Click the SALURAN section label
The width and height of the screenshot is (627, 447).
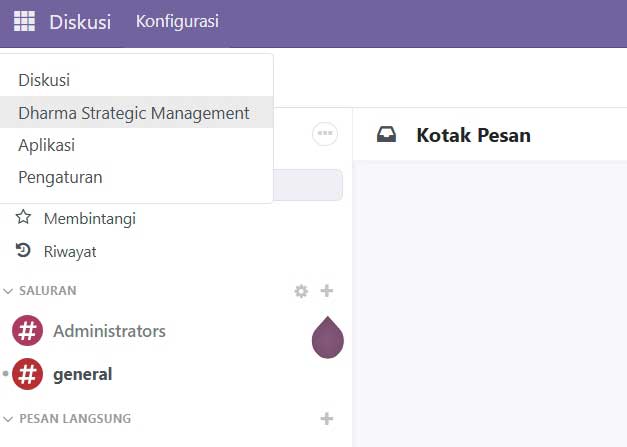[48, 291]
